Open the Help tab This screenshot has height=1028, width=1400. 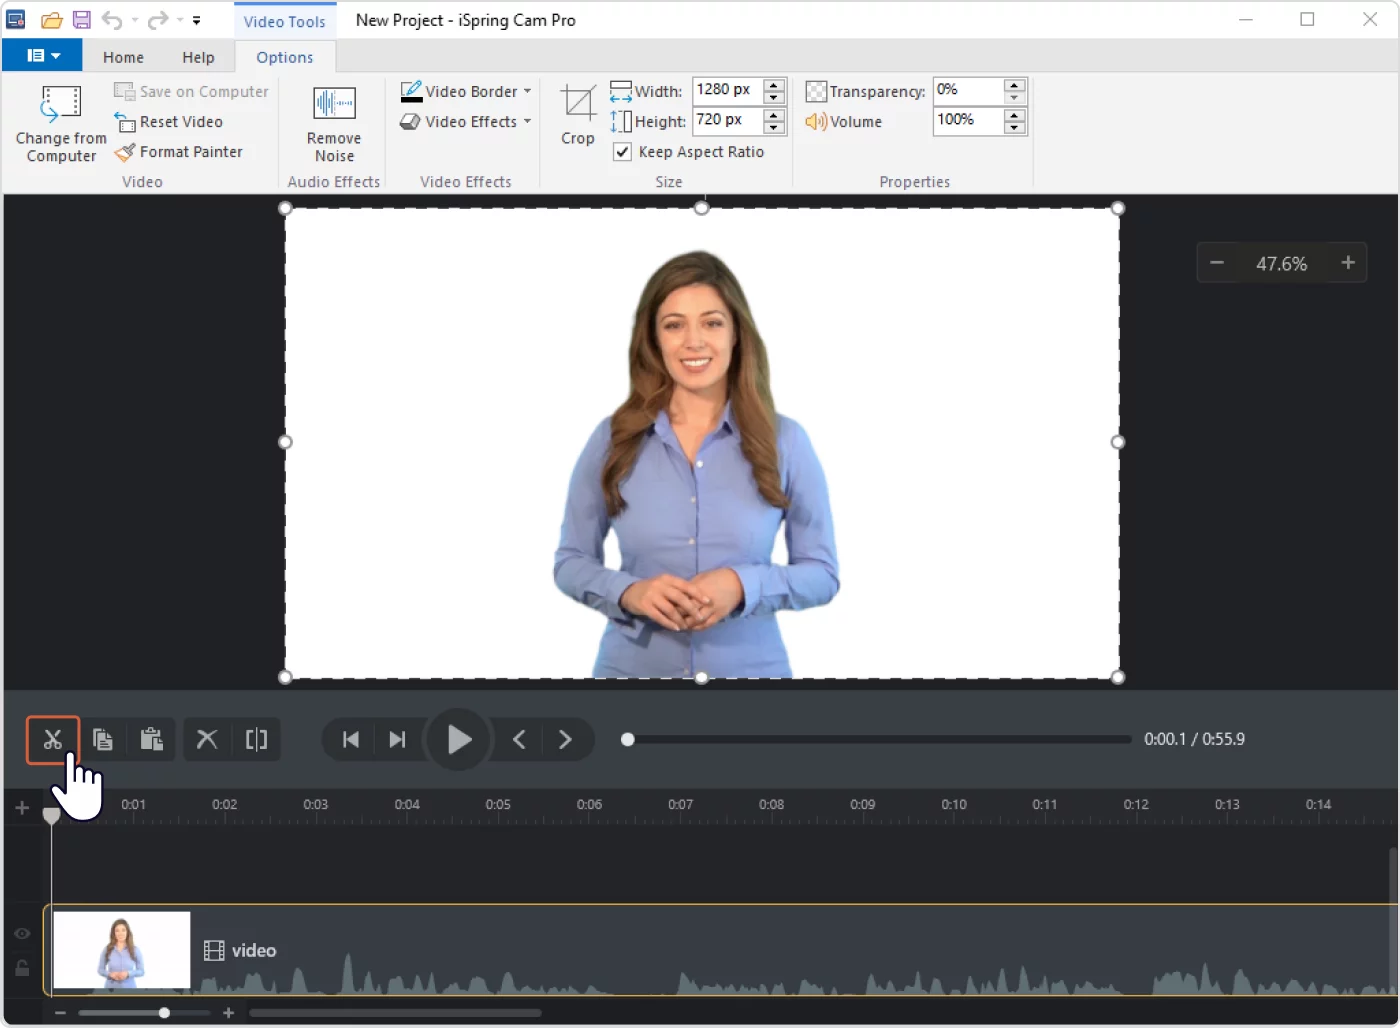point(198,57)
